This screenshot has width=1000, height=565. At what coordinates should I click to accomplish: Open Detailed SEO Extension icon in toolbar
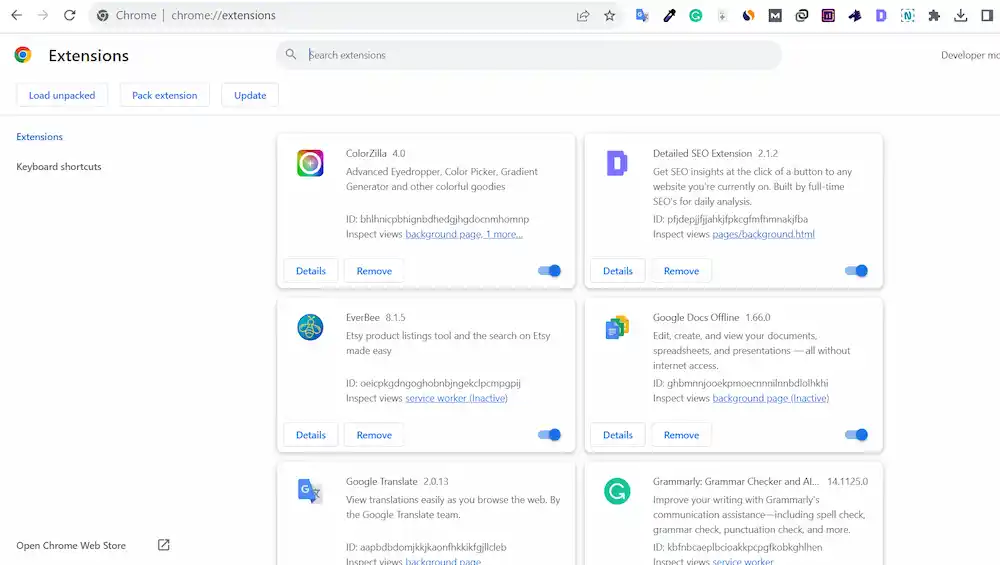click(x=881, y=16)
